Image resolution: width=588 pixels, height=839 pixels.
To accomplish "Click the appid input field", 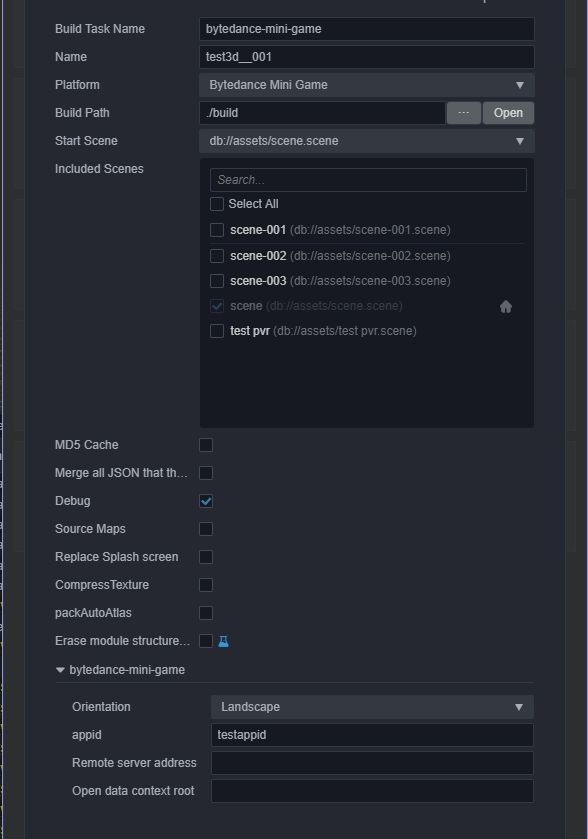I will pyautogui.click(x=372, y=735).
